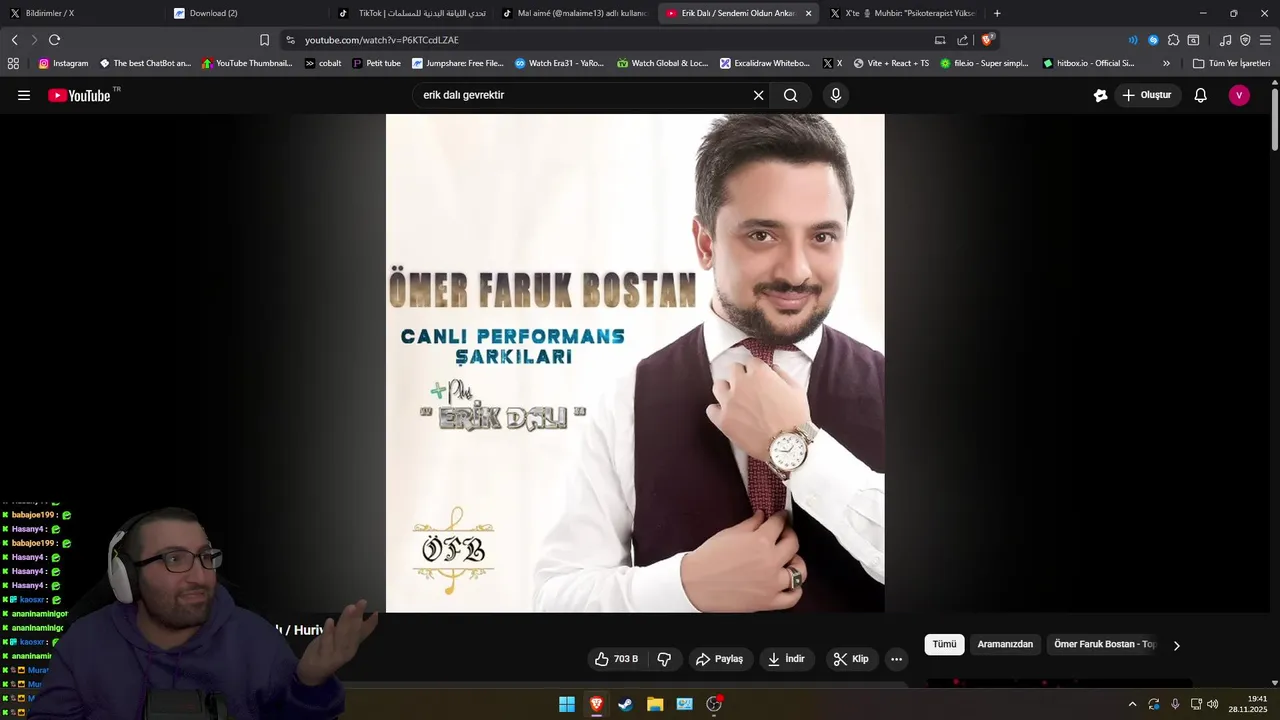Switch to the Muhbir Psikoterapist X tab

click(903, 13)
